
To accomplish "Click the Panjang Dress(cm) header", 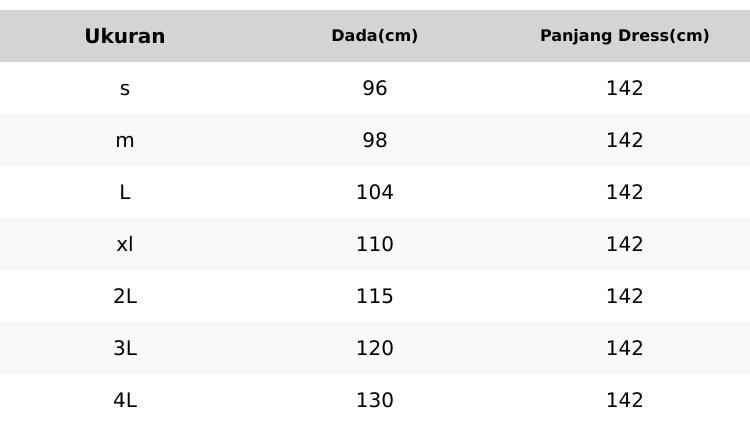I will [624, 36].
